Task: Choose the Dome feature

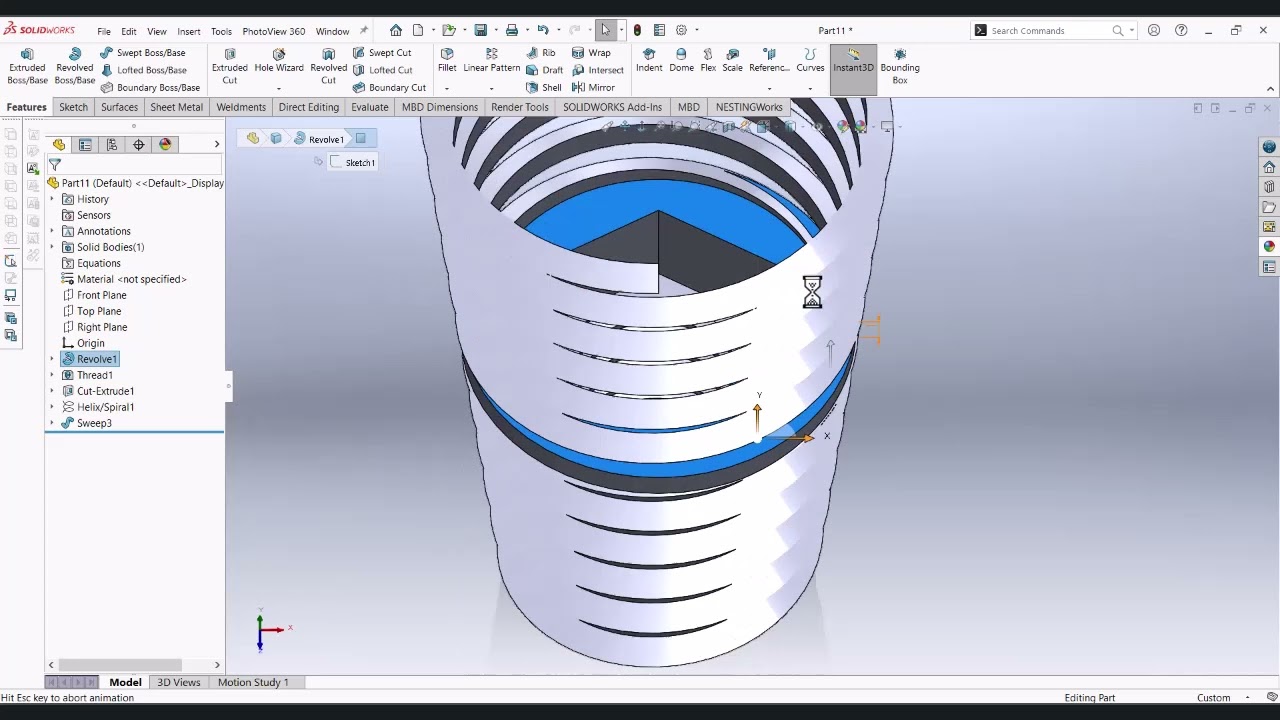Action: (681, 60)
